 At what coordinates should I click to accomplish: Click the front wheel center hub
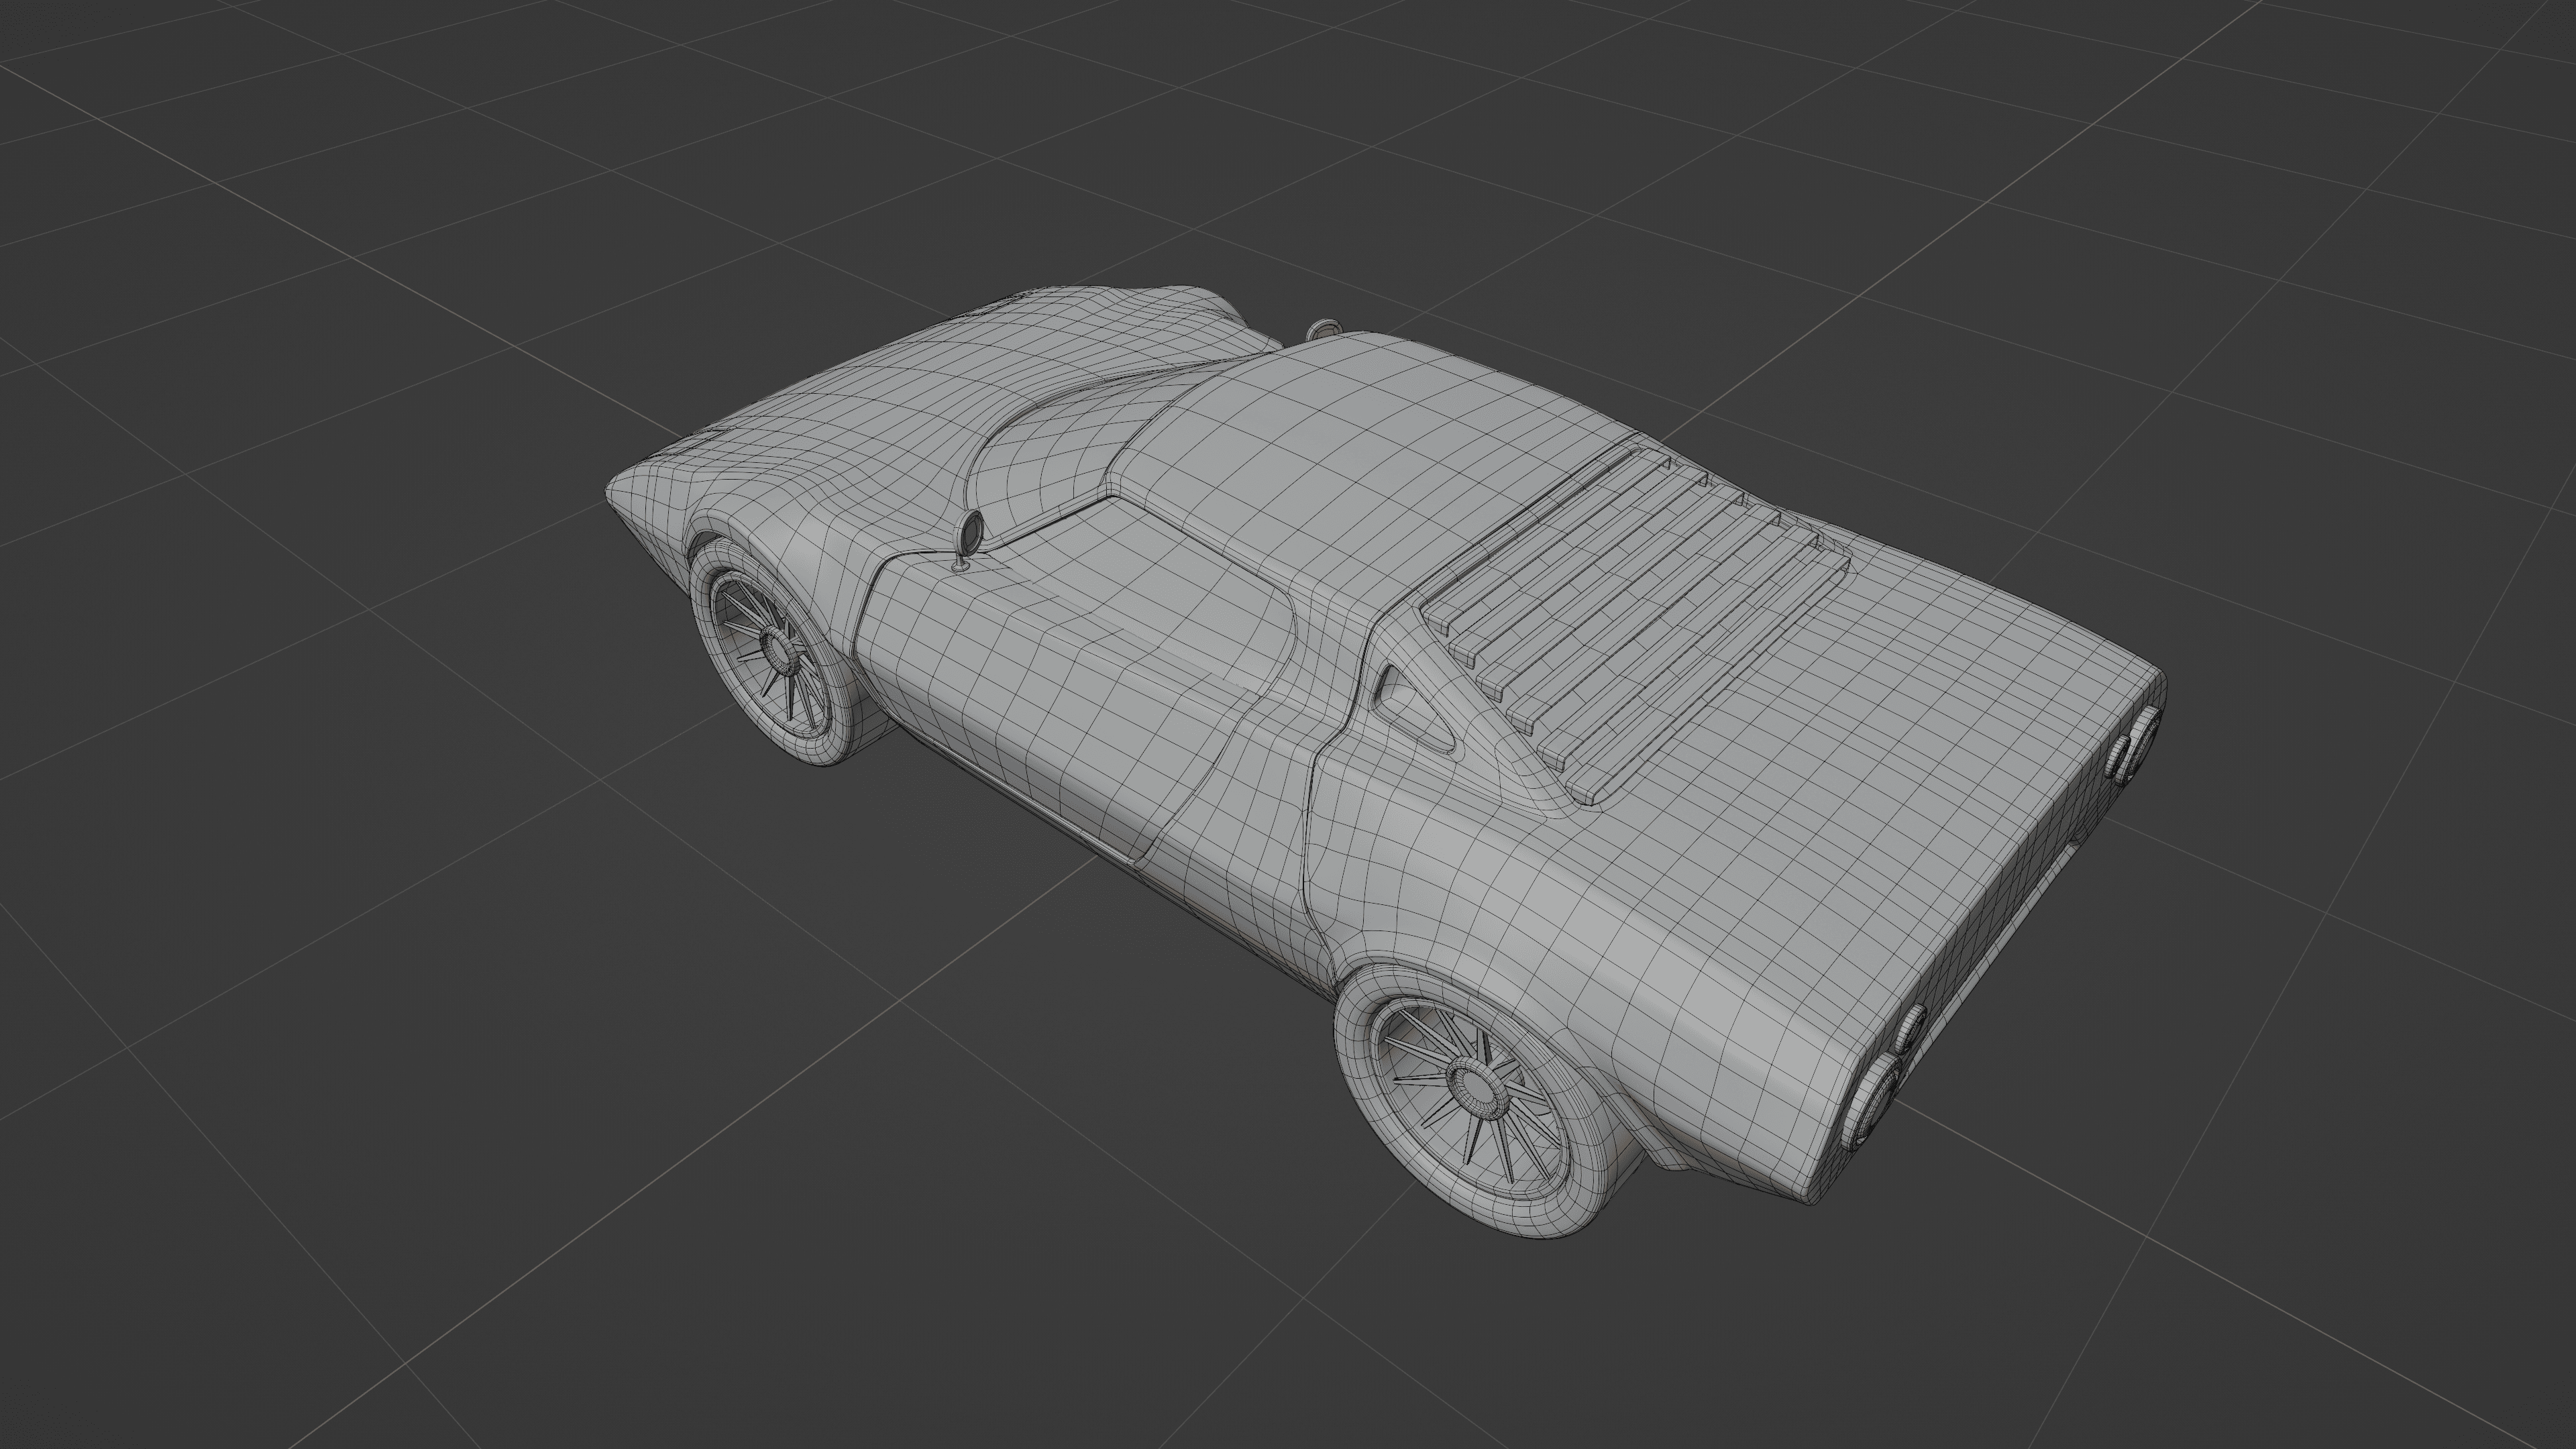pyautogui.click(x=779, y=652)
